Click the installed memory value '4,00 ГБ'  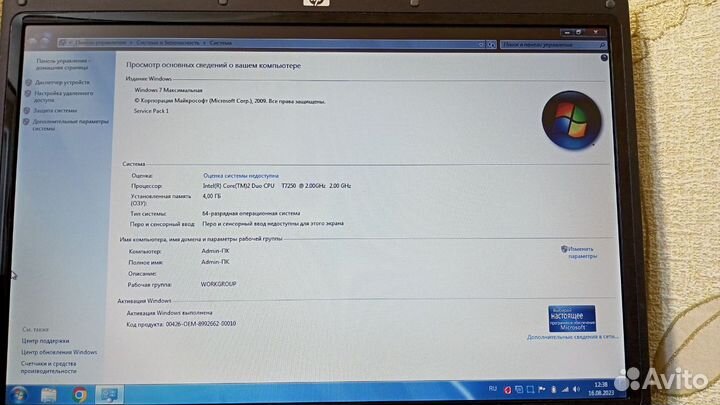(x=212, y=196)
